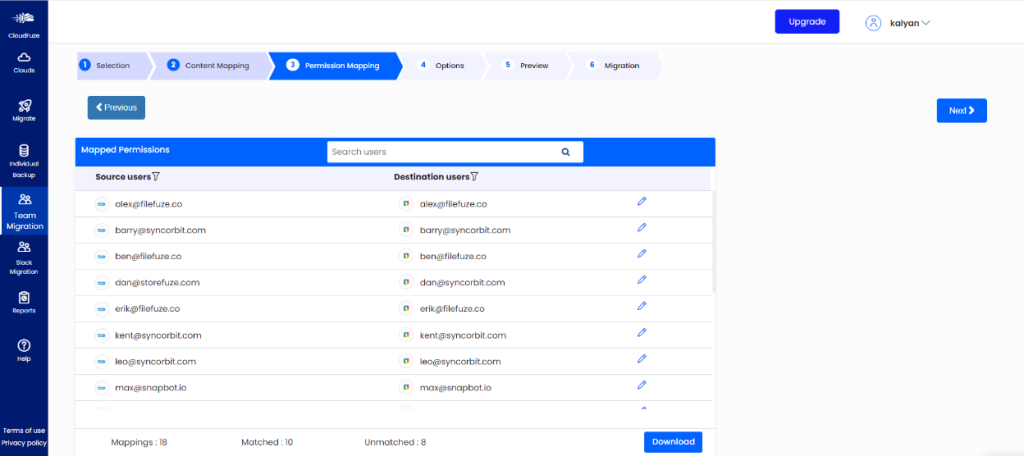Click Google icon beside destination leo@syncorbit.com

tap(406, 361)
